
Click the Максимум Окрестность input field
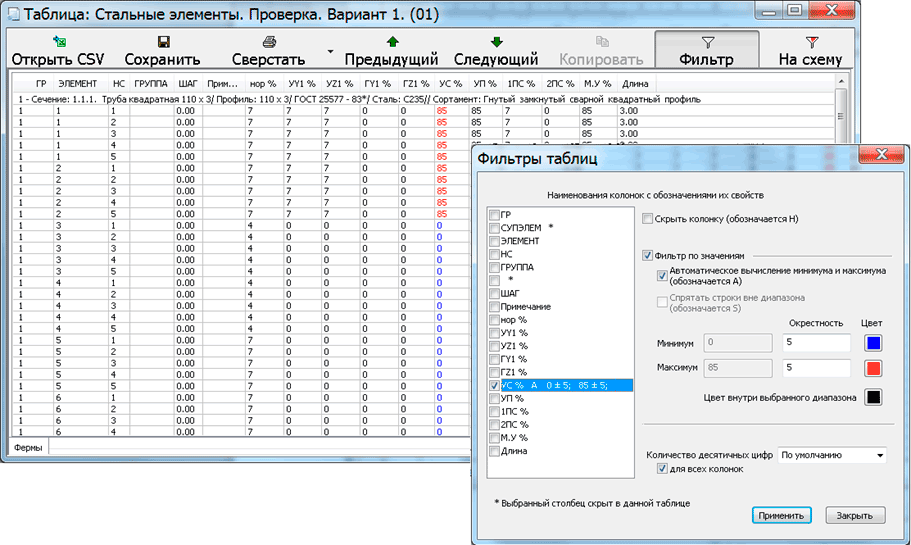[818, 368]
